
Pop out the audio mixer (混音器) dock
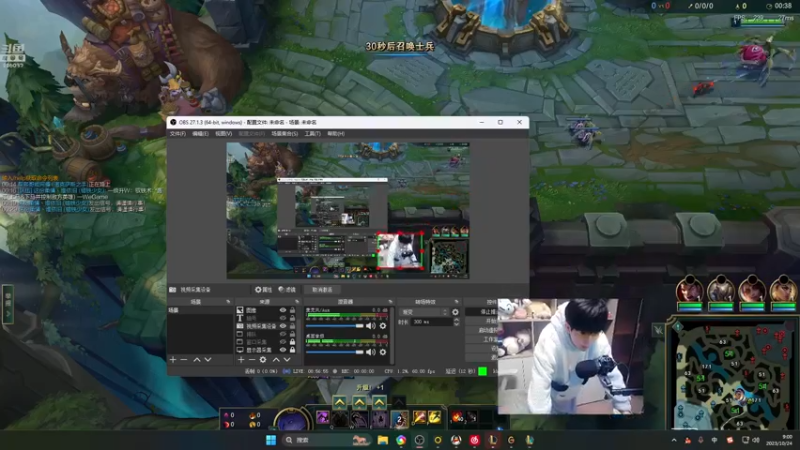[390, 302]
